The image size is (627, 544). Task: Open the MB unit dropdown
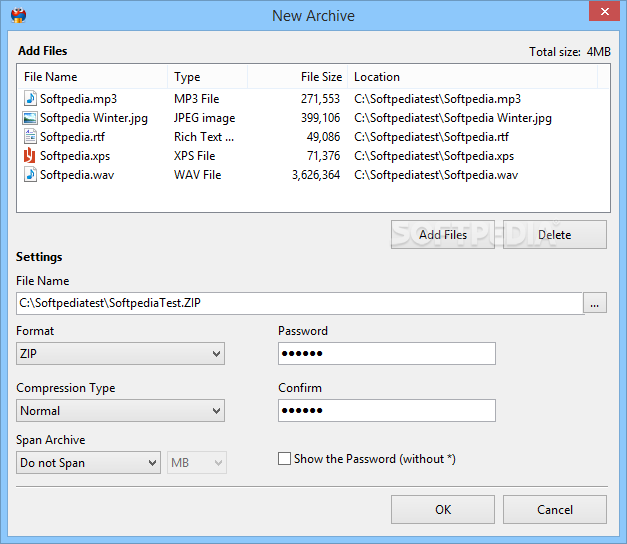197,463
